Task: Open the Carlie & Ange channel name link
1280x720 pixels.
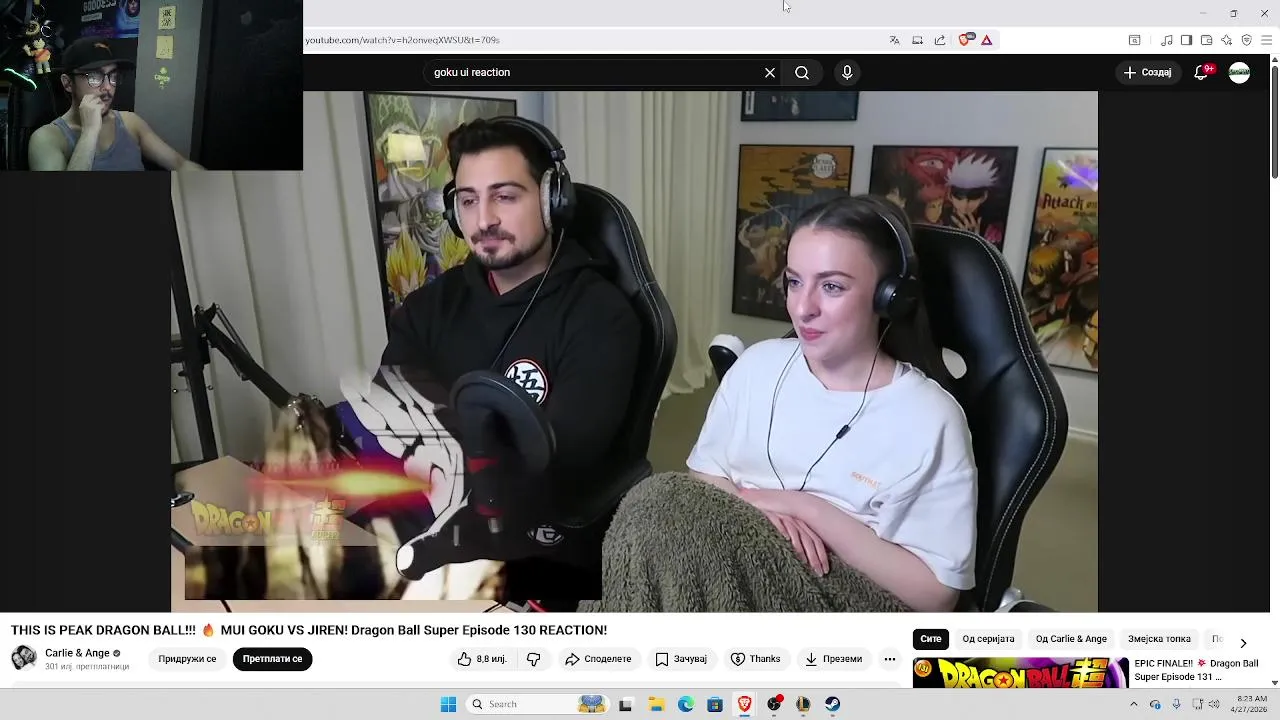Action: pyautogui.click(x=77, y=653)
